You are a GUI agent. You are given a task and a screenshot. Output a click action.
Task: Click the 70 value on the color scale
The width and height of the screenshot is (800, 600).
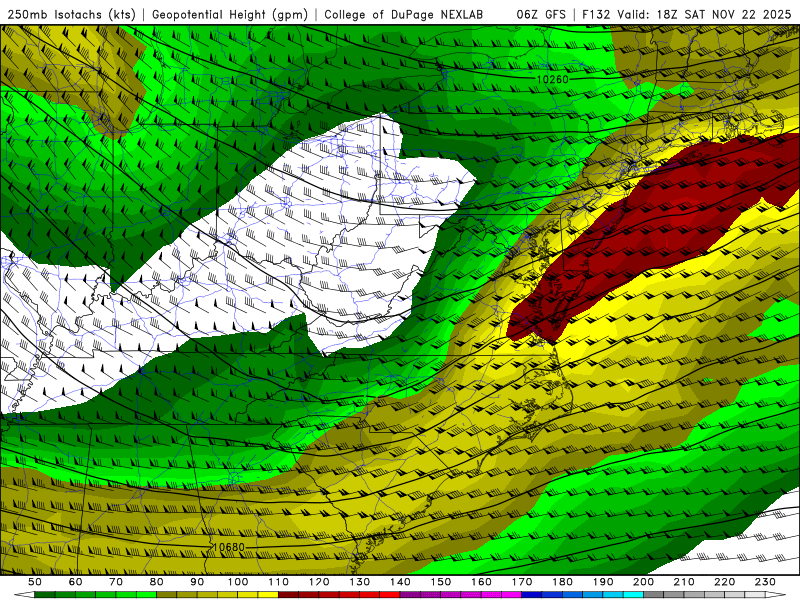pyautogui.click(x=116, y=582)
